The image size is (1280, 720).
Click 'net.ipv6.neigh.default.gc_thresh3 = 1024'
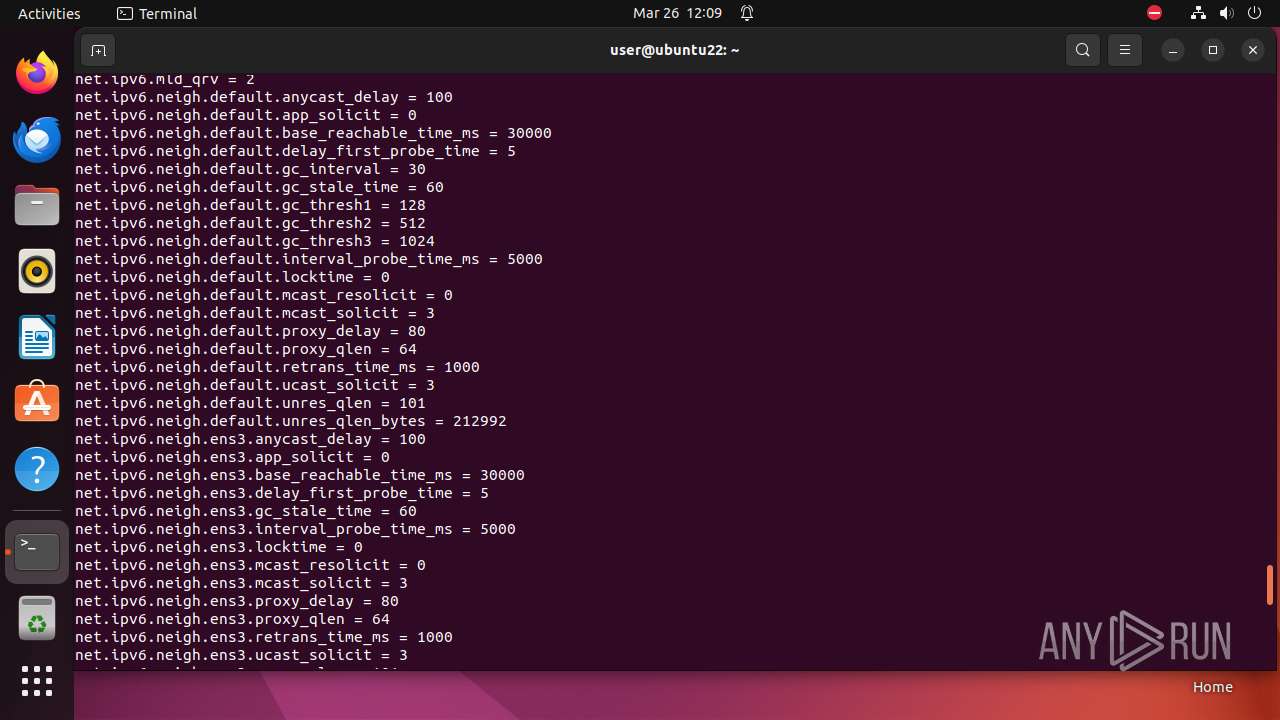255,241
